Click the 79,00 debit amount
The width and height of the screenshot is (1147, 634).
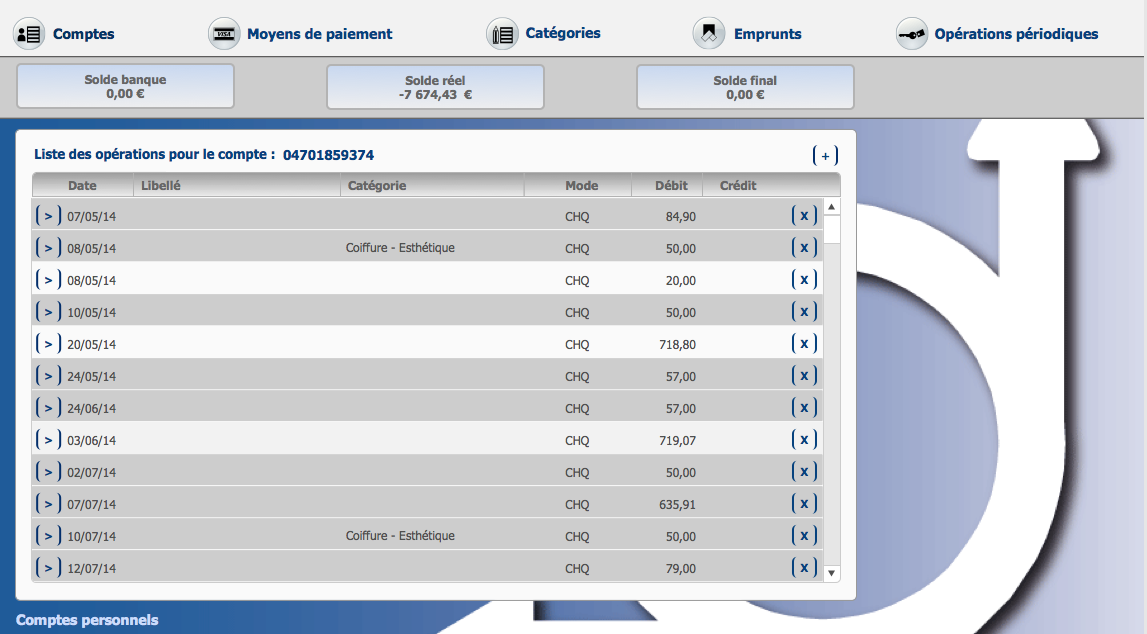pyautogui.click(x=681, y=568)
